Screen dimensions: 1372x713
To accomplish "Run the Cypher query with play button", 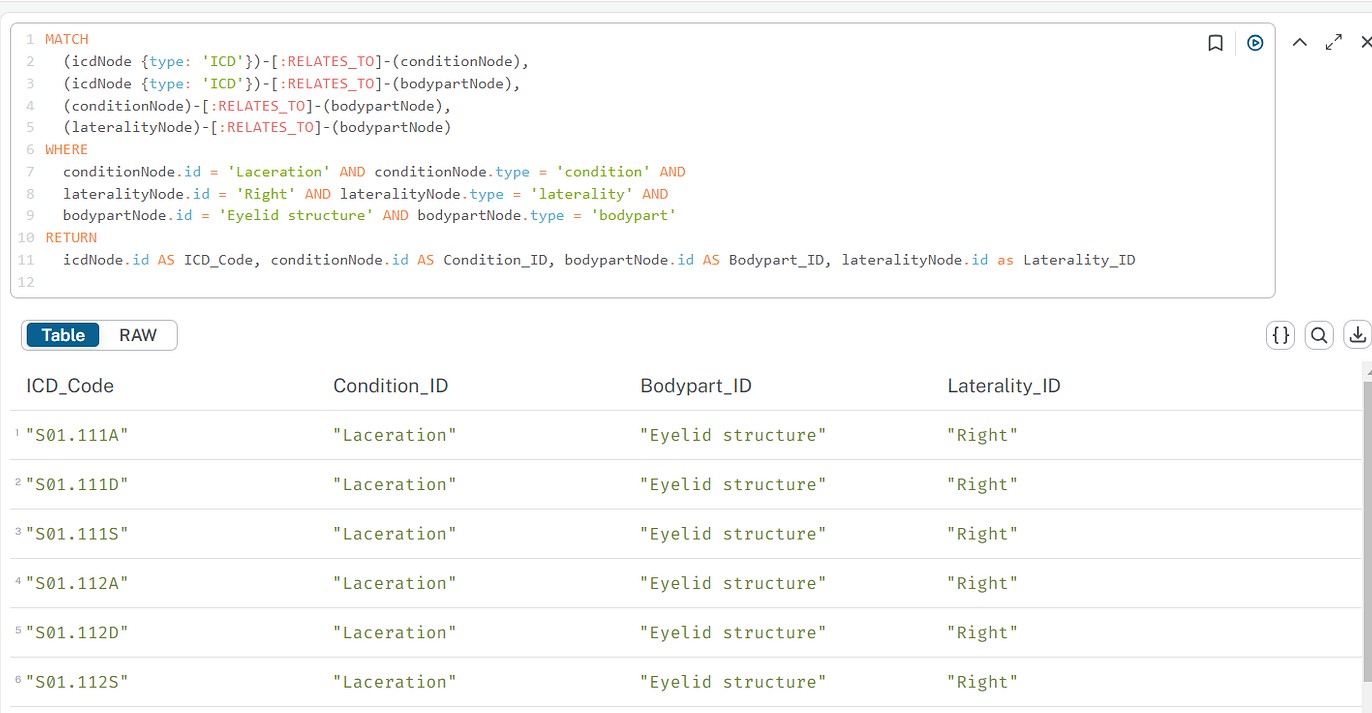I will pyautogui.click(x=1255, y=43).
